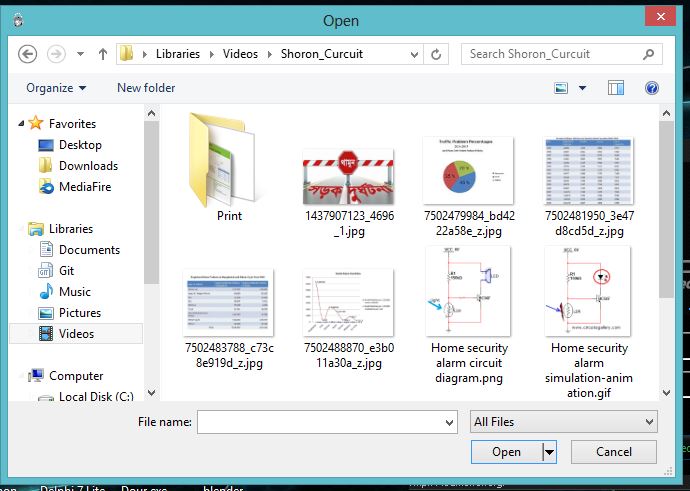The width and height of the screenshot is (690, 491).
Task: Select the line graph 7502488870_e3b011a30a_z.jpg
Action: coord(349,303)
